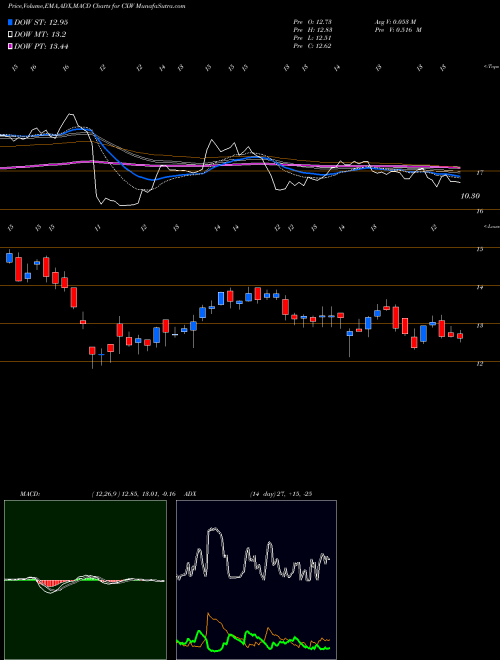
Task: Click the Pre O: 12.73 value
Action: tap(312, 22)
